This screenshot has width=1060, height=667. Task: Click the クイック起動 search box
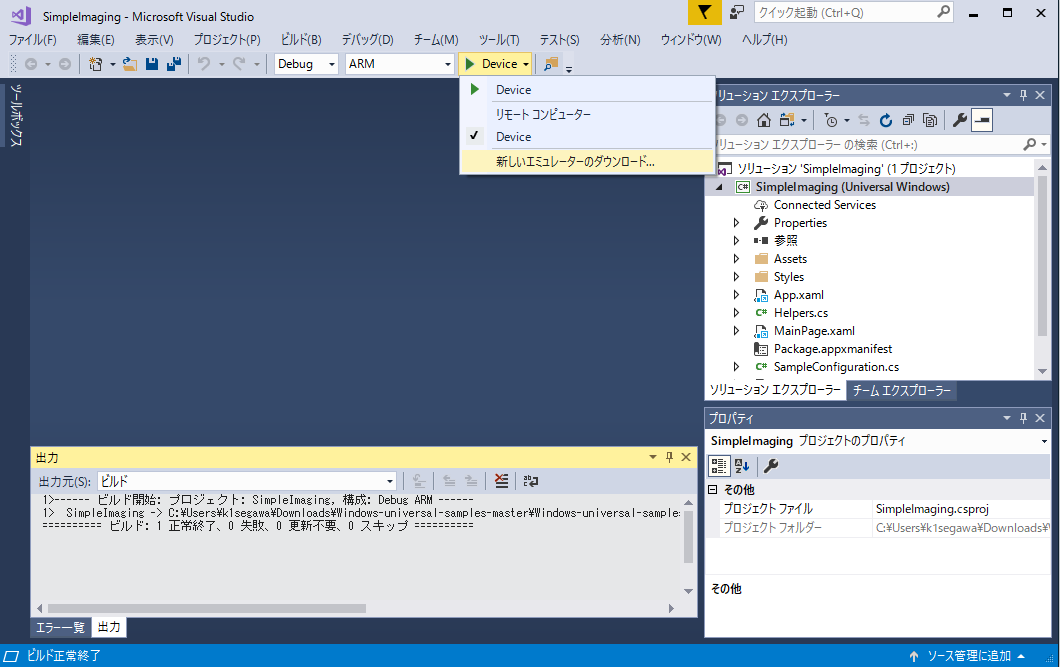click(853, 12)
